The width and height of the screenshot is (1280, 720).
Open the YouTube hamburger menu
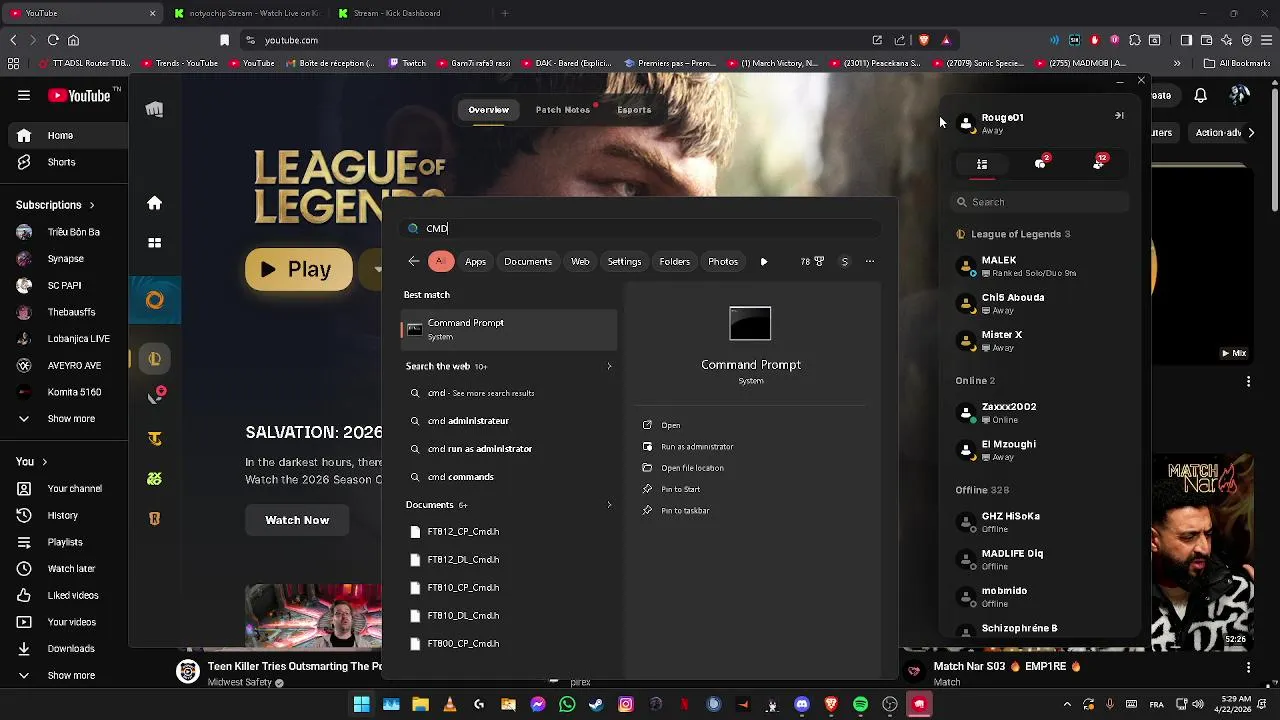(x=24, y=96)
